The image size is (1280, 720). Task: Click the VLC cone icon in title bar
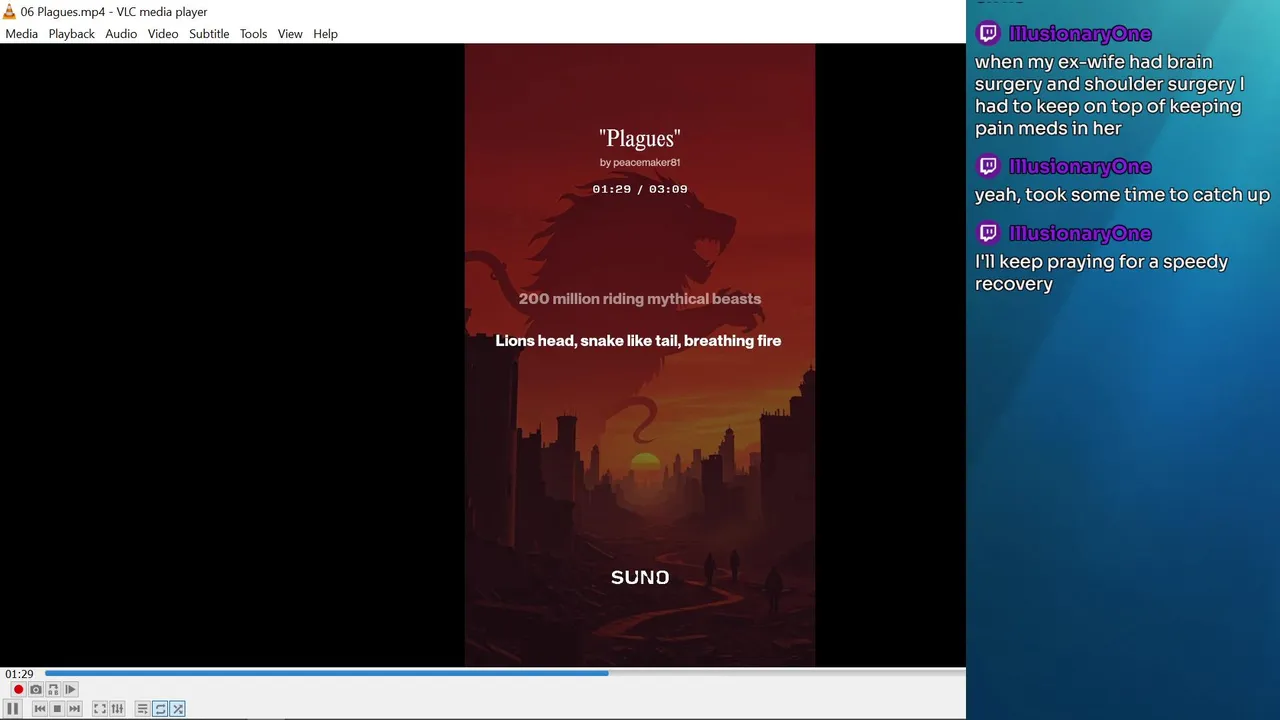[x=9, y=12]
